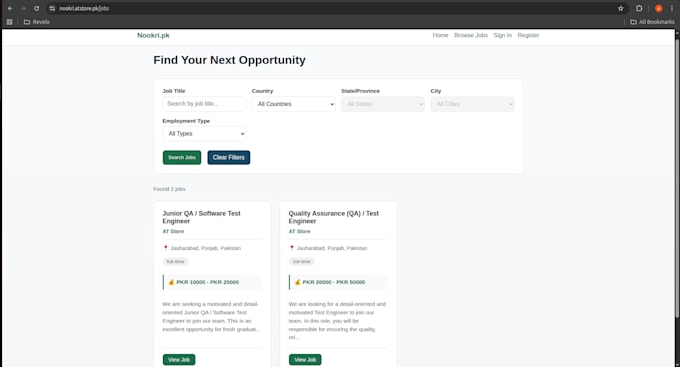Click View Job for Junior QA position

pyautogui.click(x=179, y=360)
